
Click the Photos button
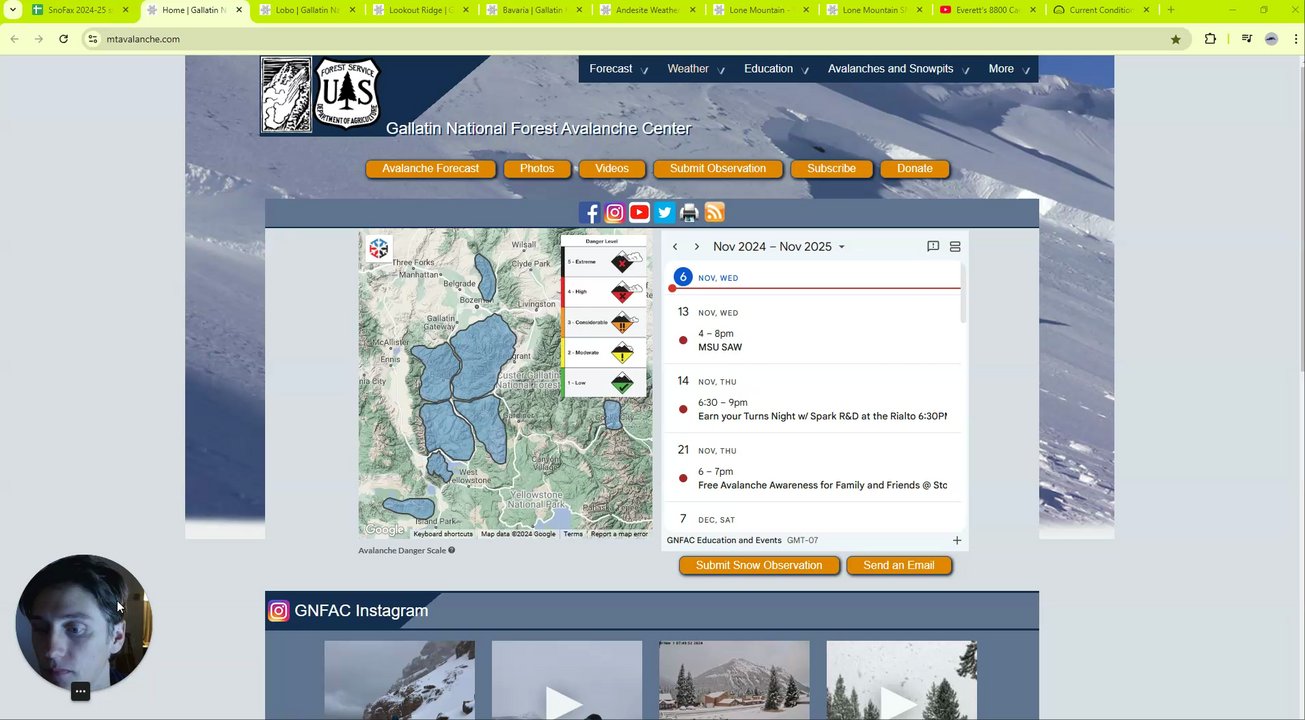coord(537,169)
